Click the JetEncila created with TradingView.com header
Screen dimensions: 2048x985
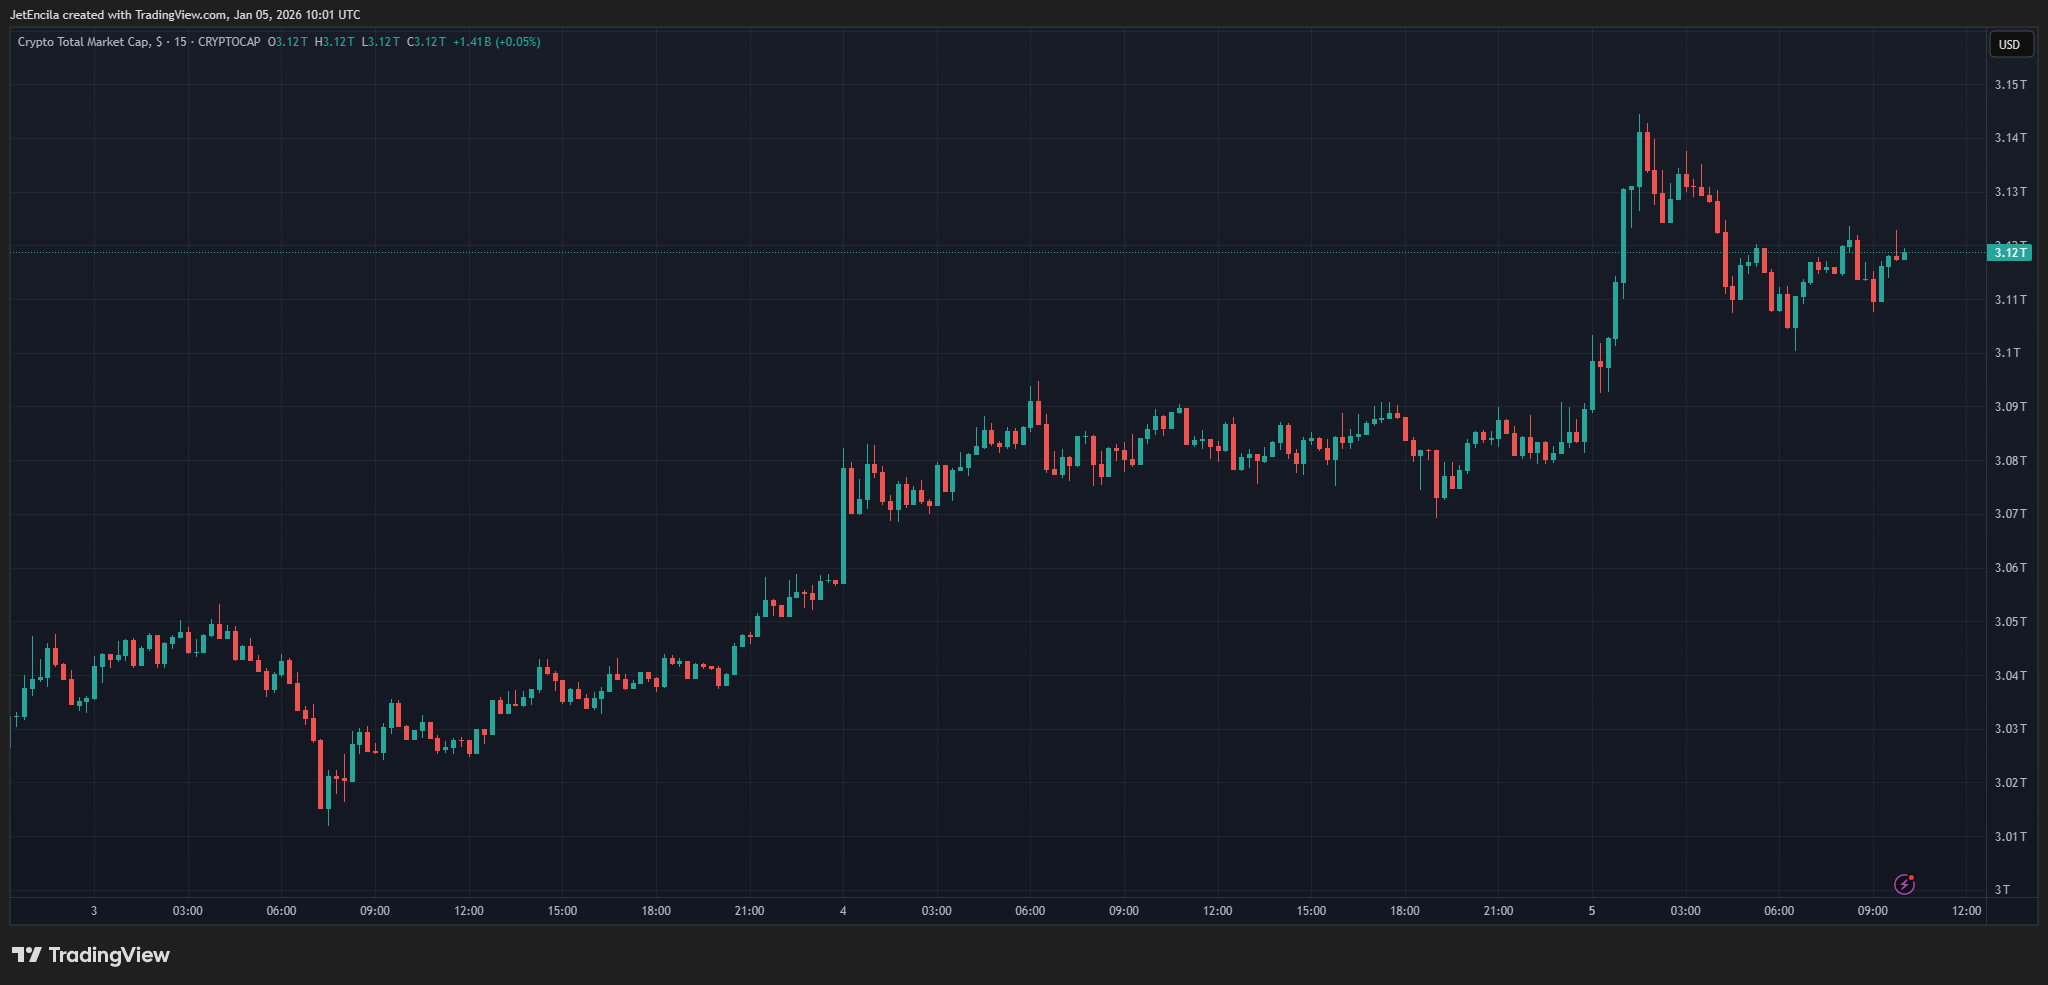pos(185,15)
